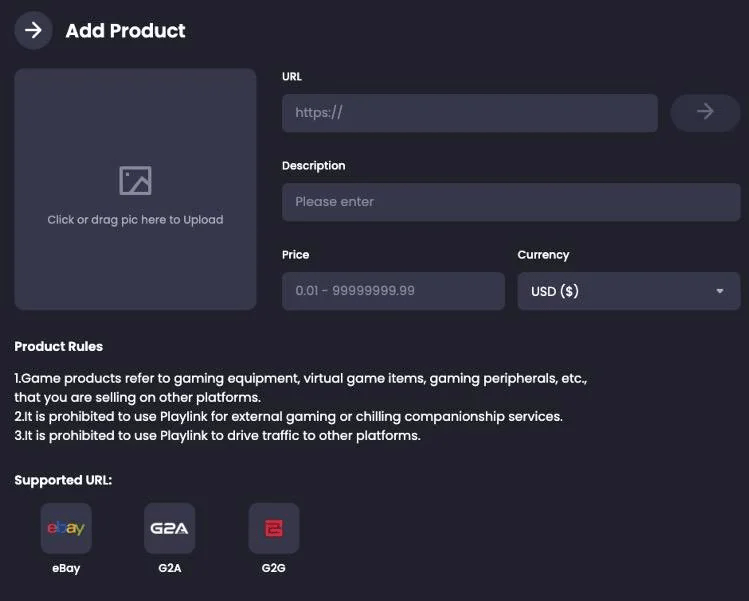749x601 pixels.
Task: Click the Add Product heading
Action: click(125, 31)
